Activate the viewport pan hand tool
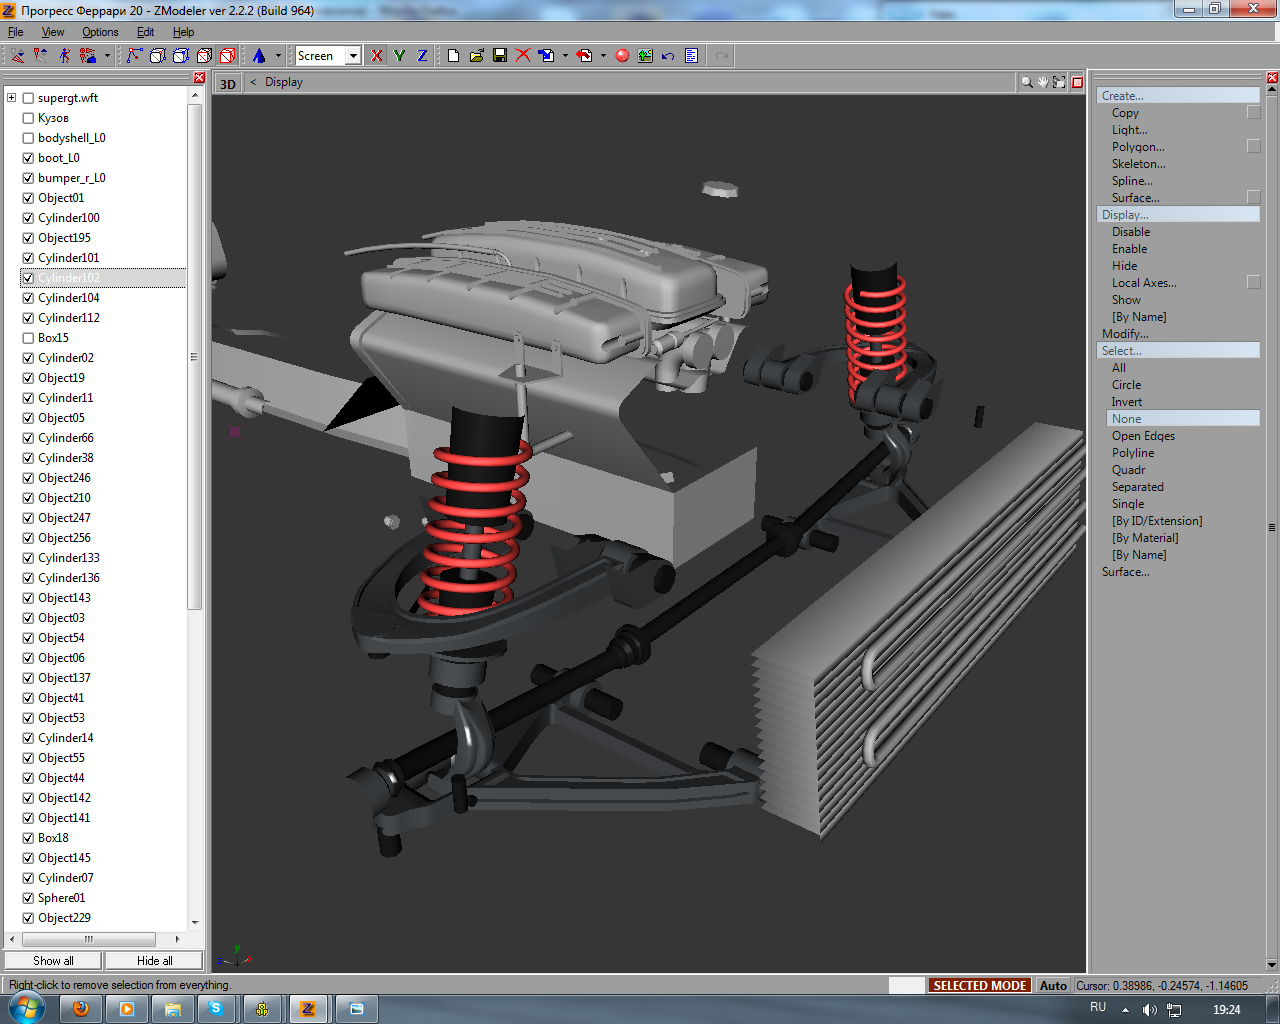 [x=1043, y=82]
